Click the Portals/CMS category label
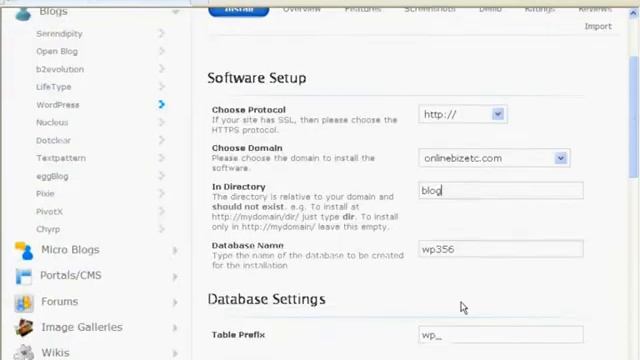 [71, 276]
